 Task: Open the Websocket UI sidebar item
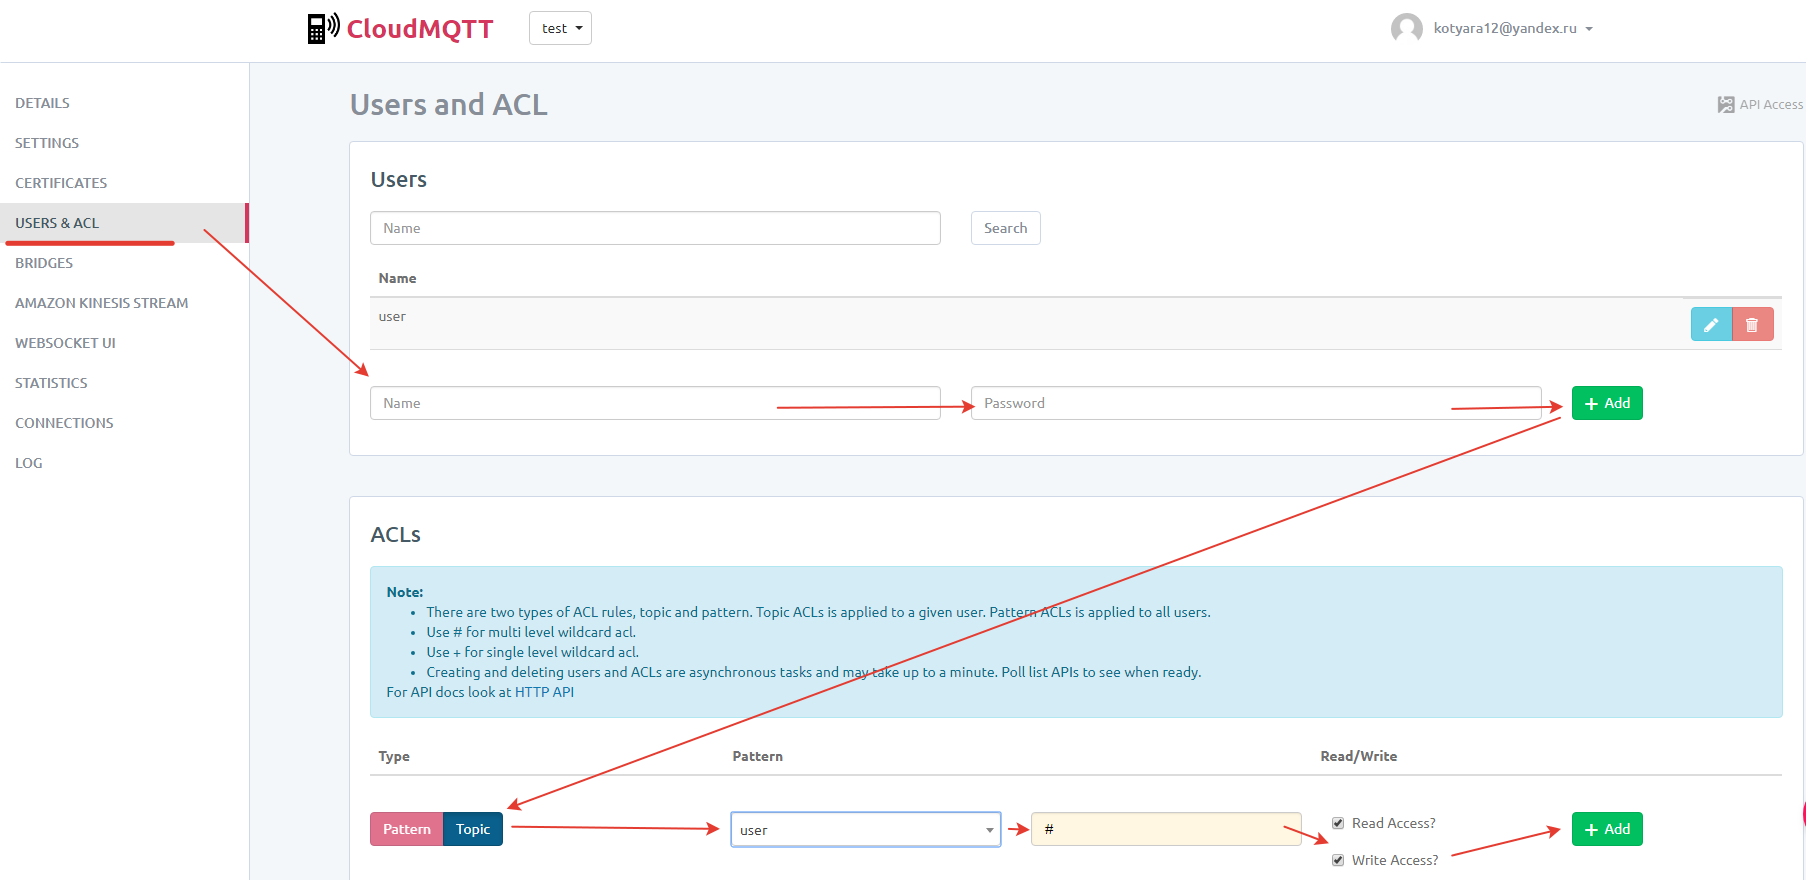pos(65,343)
